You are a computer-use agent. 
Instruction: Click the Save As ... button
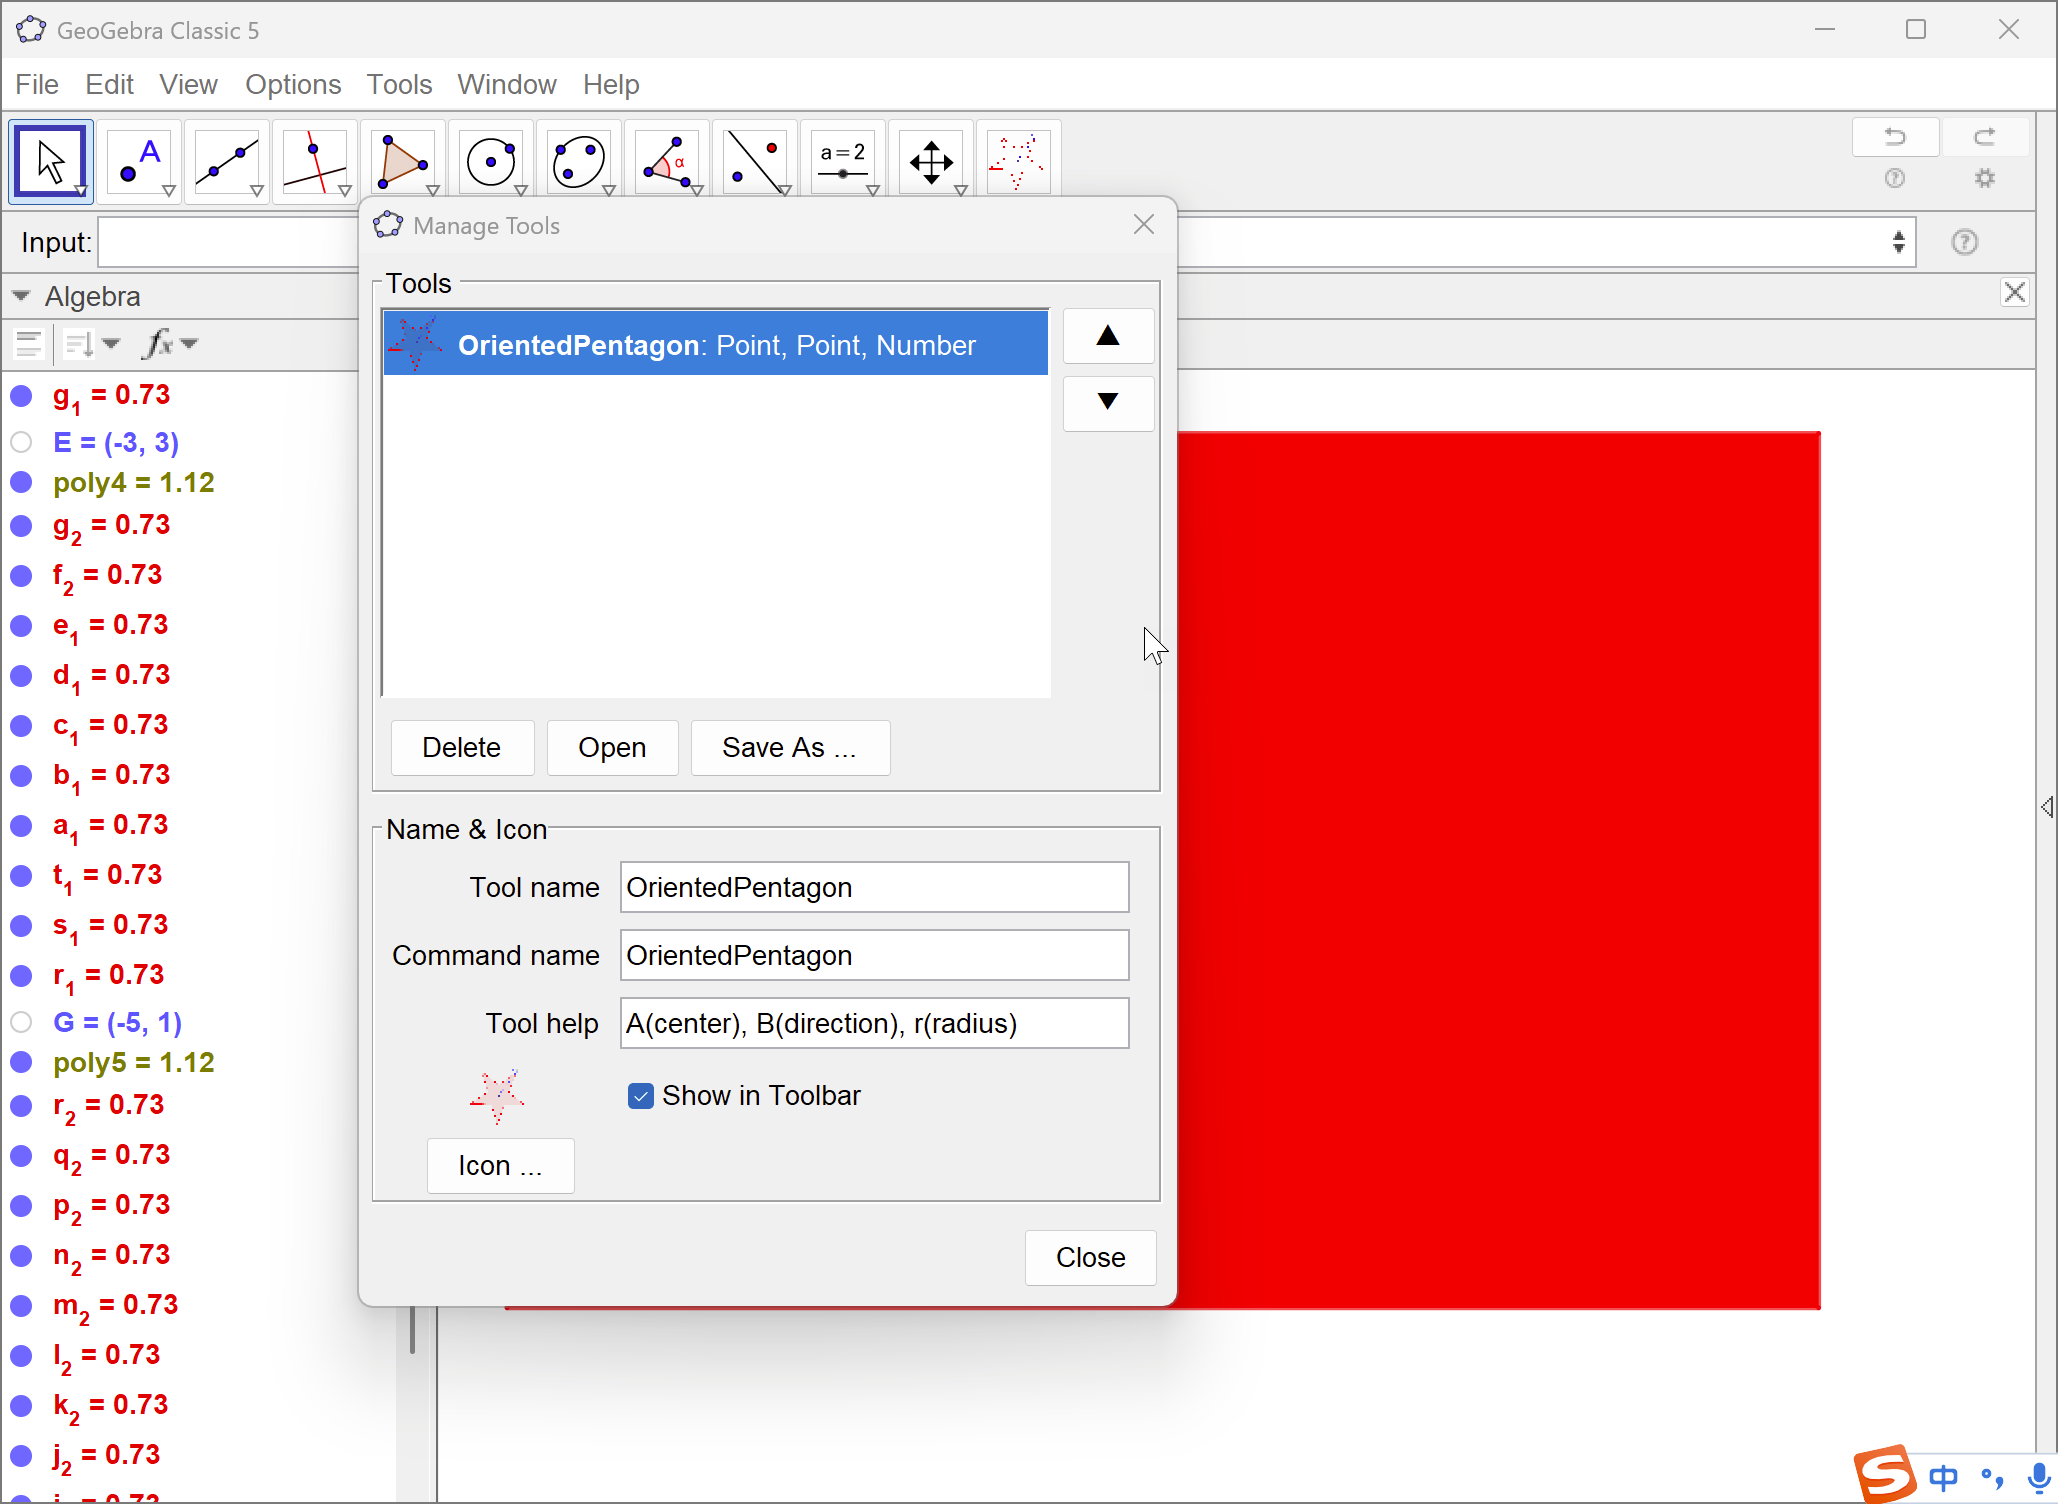coord(789,748)
